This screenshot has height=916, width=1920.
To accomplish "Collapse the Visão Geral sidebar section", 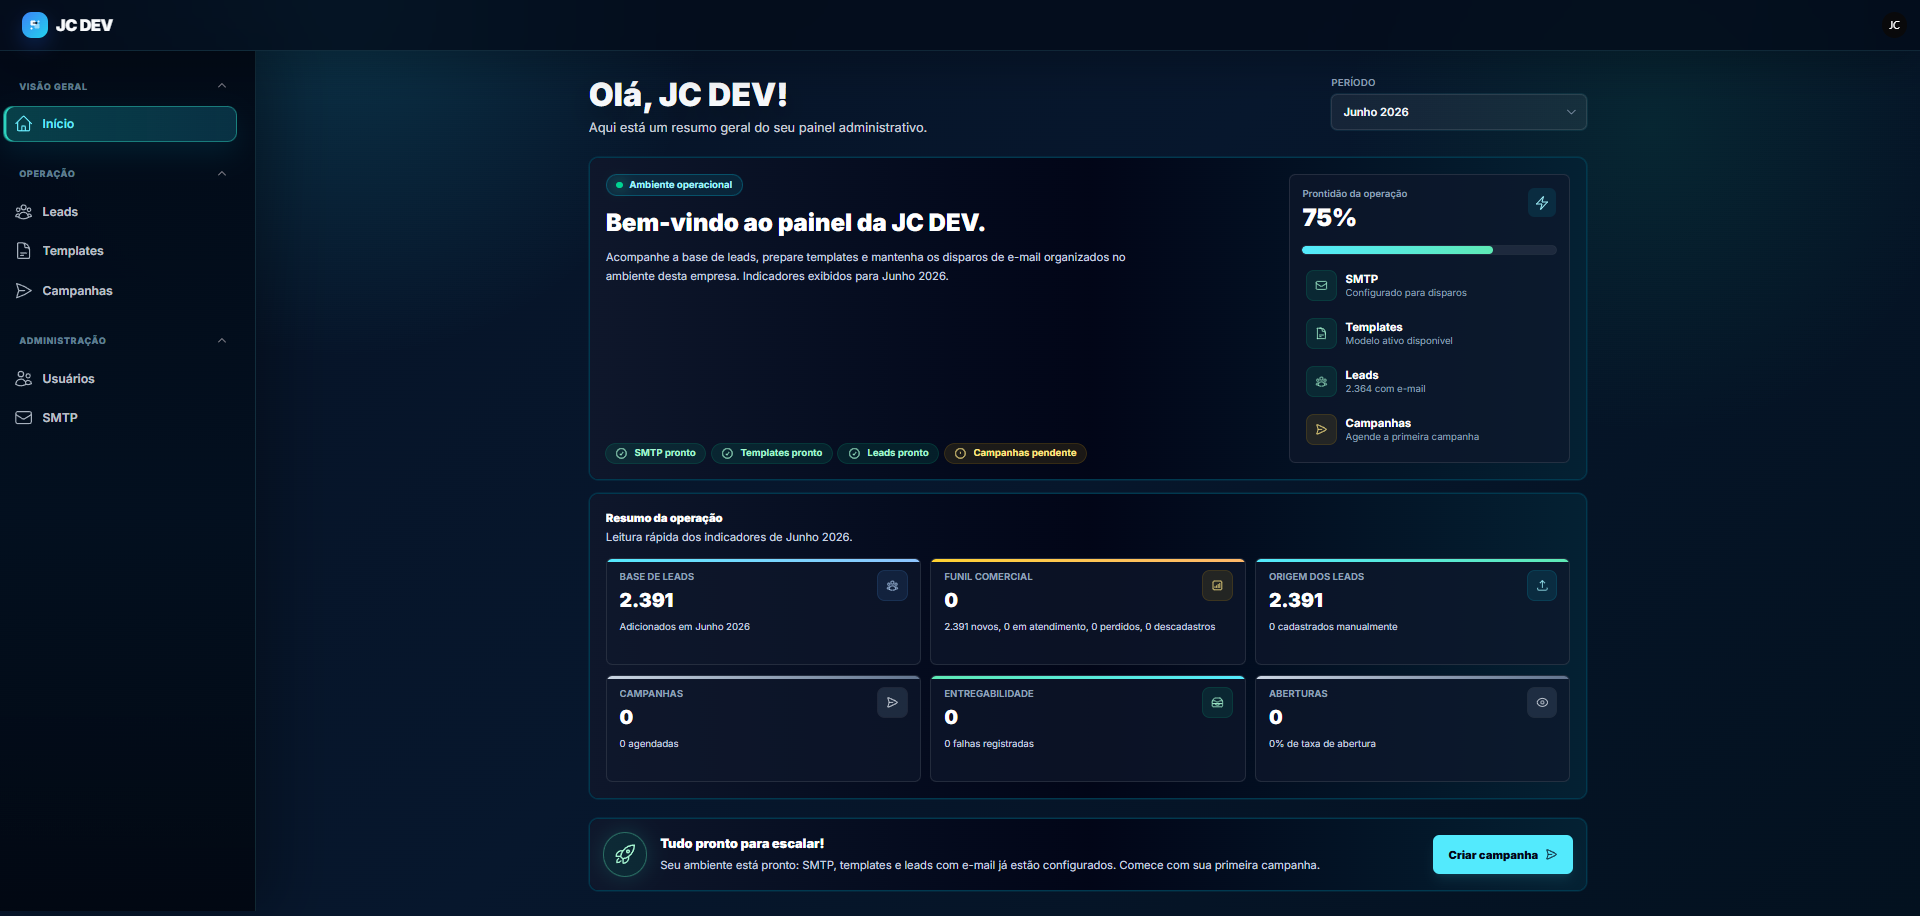I will click(222, 86).
